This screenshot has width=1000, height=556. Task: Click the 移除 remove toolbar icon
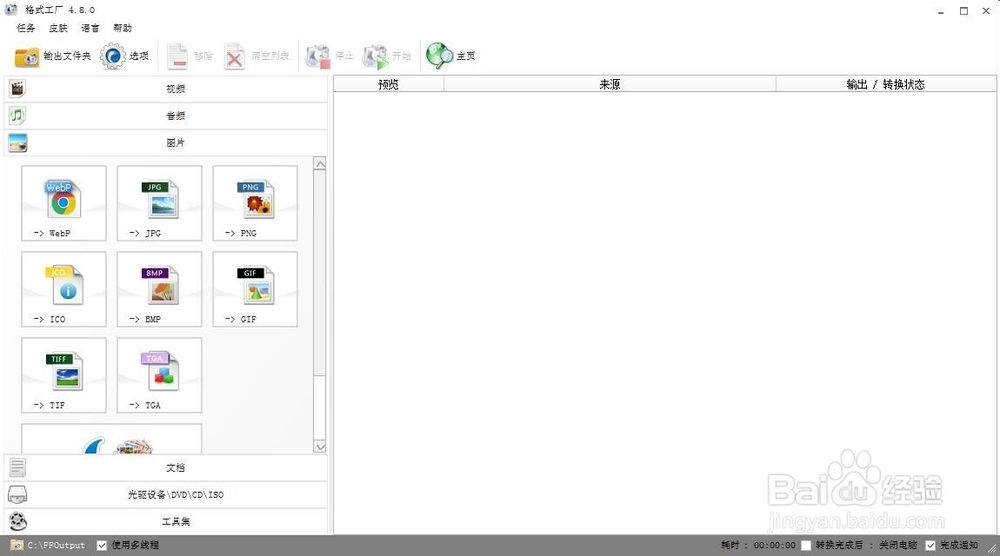(177, 56)
